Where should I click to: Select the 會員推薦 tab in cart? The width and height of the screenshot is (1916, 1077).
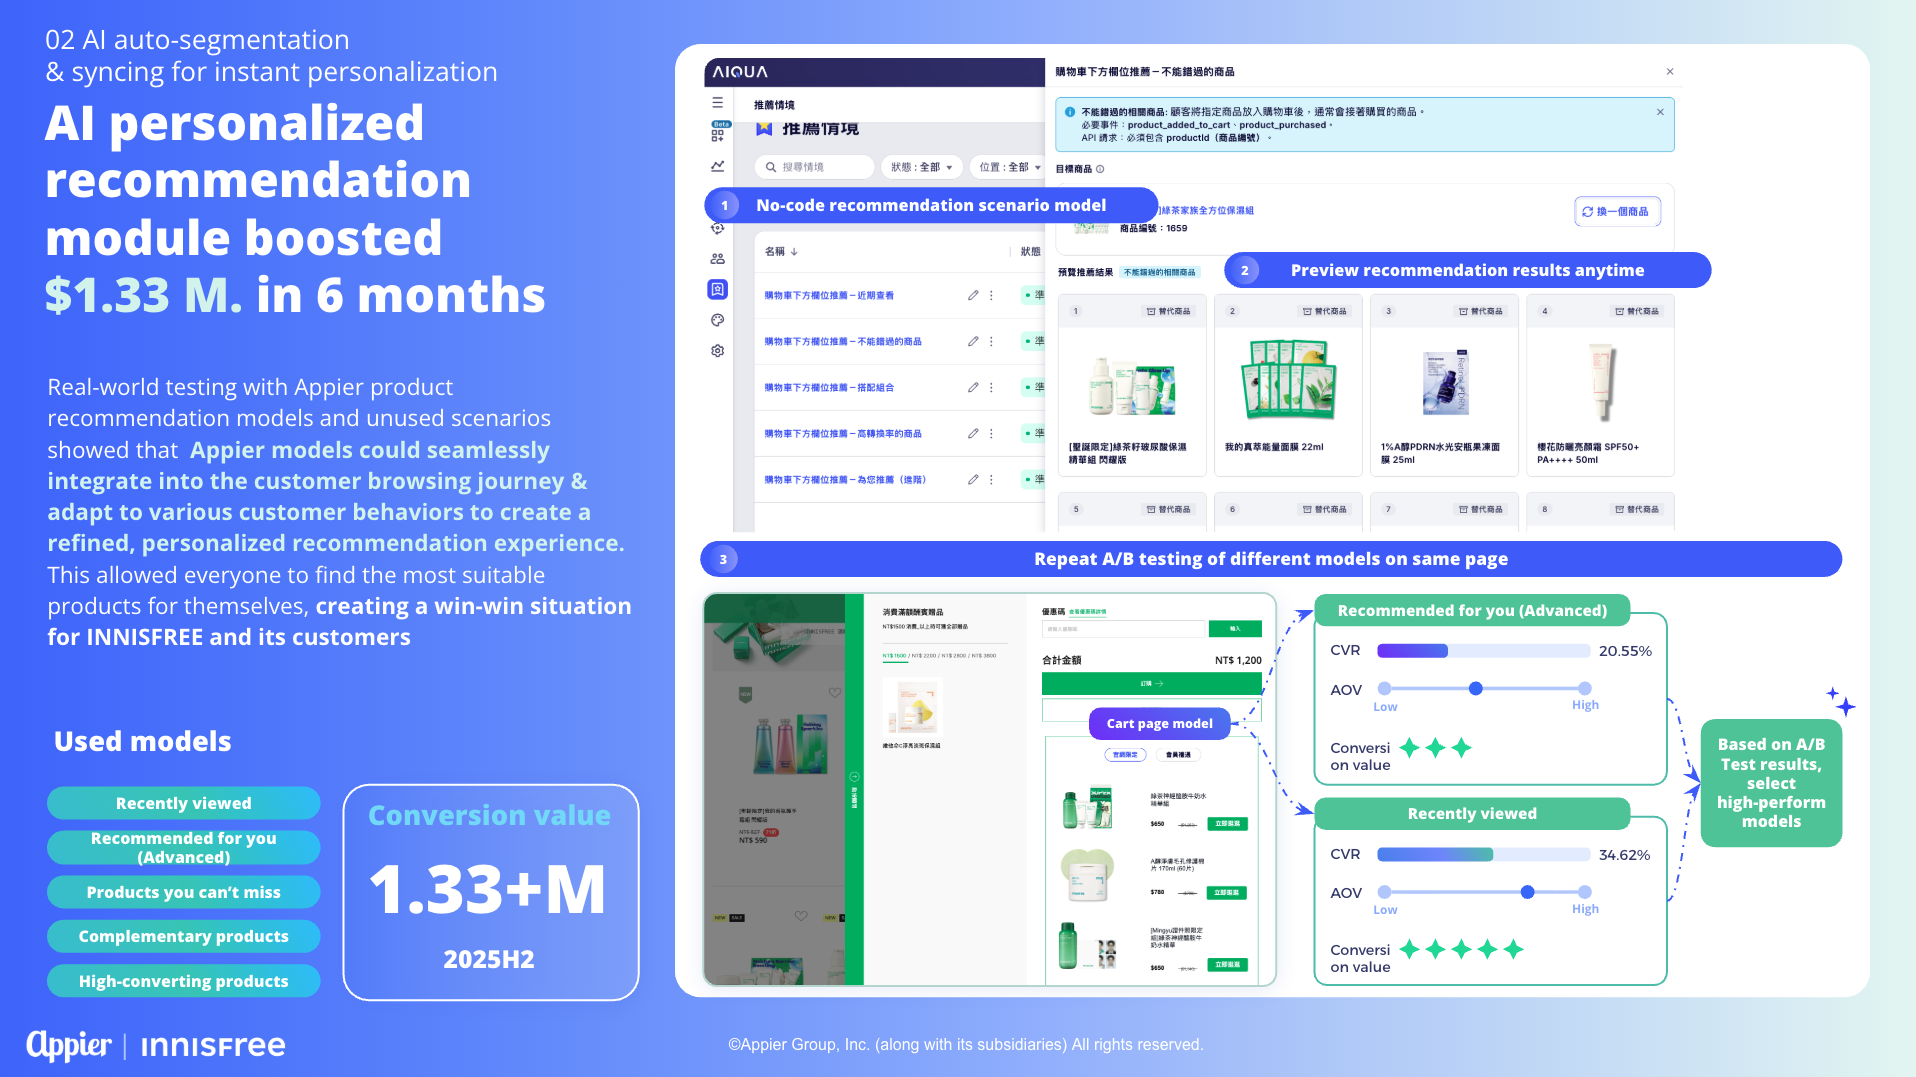click(1178, 755)
